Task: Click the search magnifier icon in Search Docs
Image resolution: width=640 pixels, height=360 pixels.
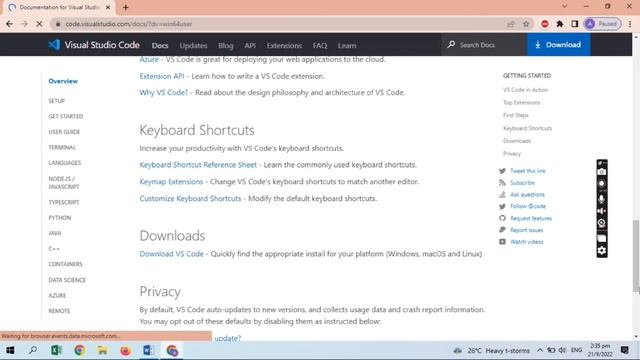Action: coord(451,44)
